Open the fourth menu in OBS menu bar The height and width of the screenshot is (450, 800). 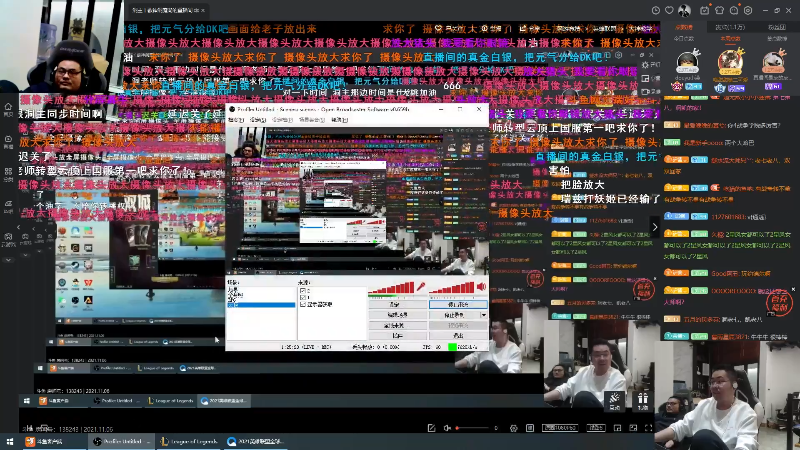point(312,120)
